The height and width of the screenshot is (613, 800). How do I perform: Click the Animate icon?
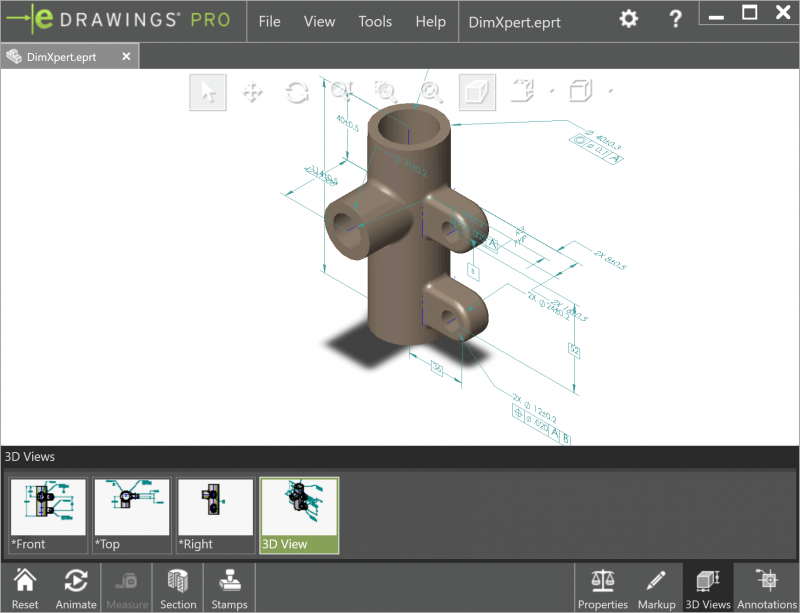click(75, 587)
